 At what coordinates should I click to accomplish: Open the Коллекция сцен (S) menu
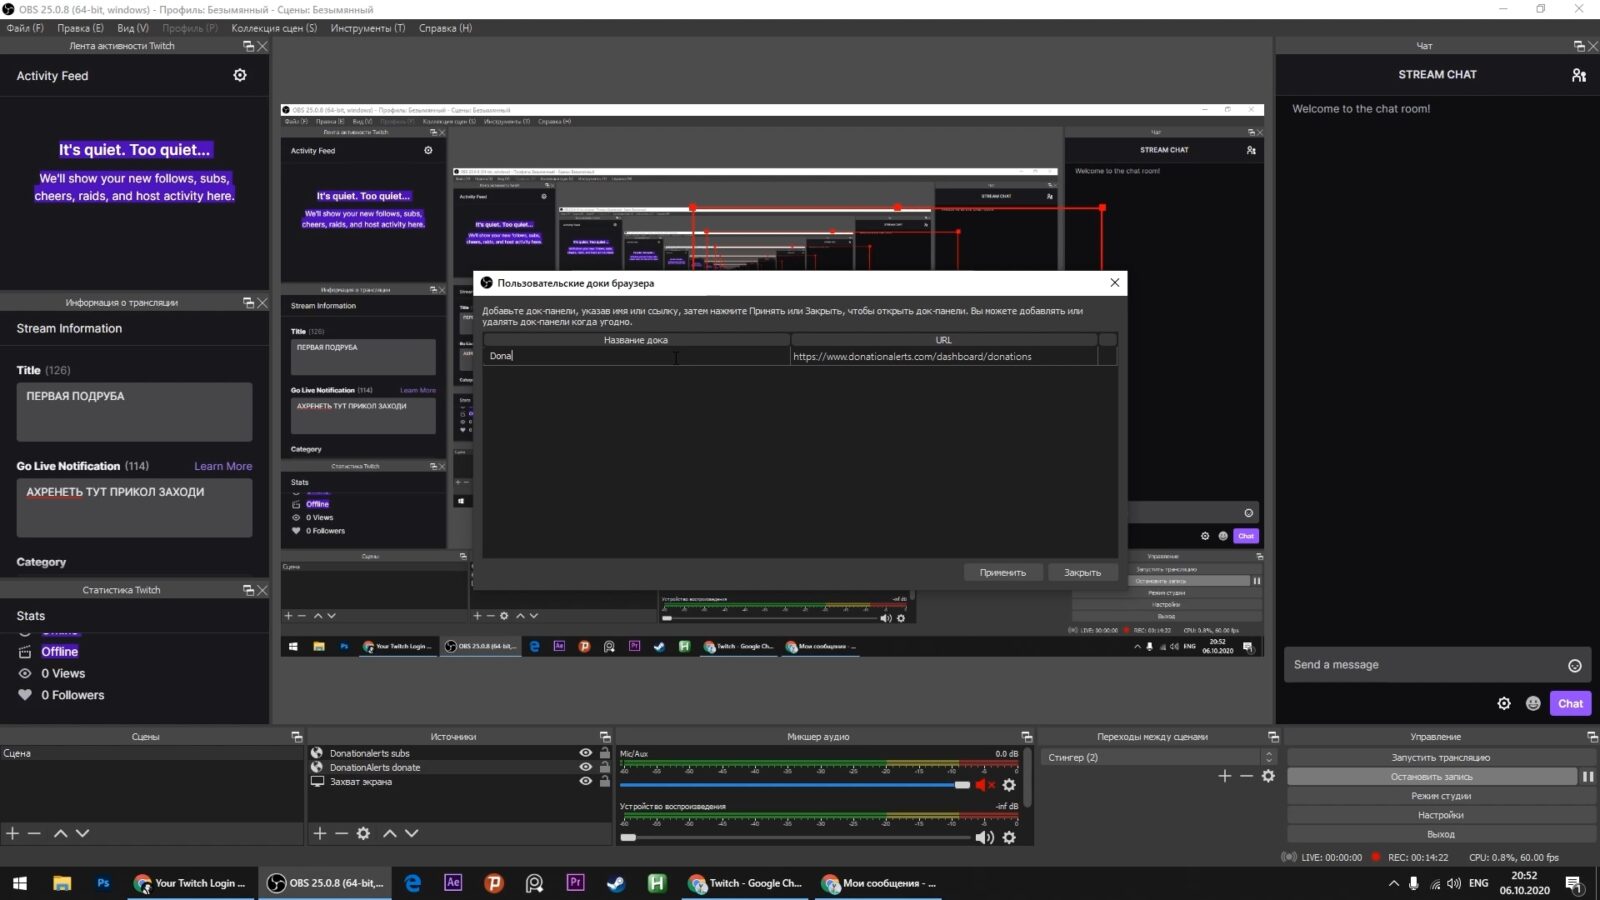point(274,28)
